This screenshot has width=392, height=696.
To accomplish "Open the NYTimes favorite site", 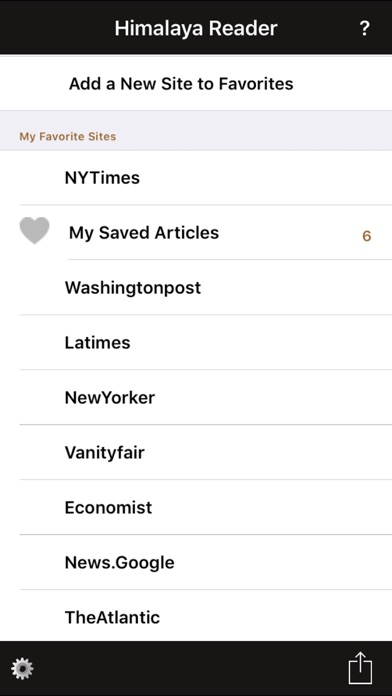I will coord(196,178).
